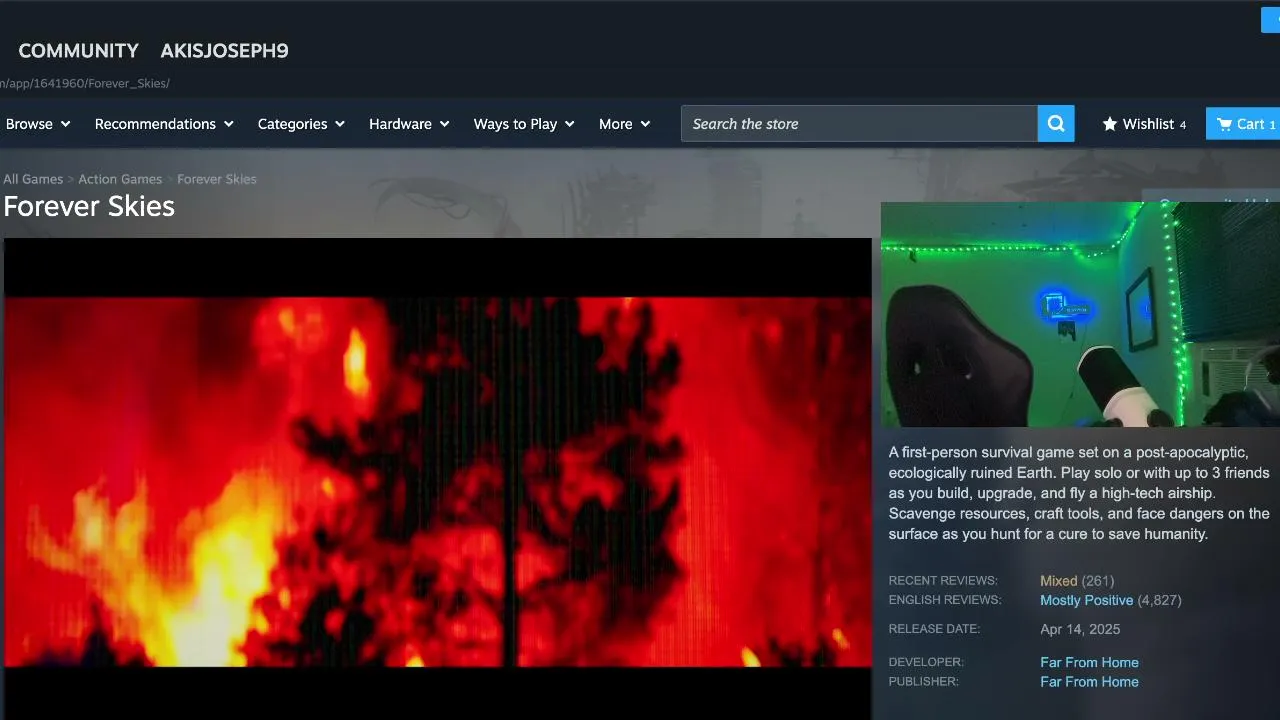The height and width of the screenshot is (720, 1280).
Task: Expand the Browse dropdown arrow
Action: click(x=66, y=124)
